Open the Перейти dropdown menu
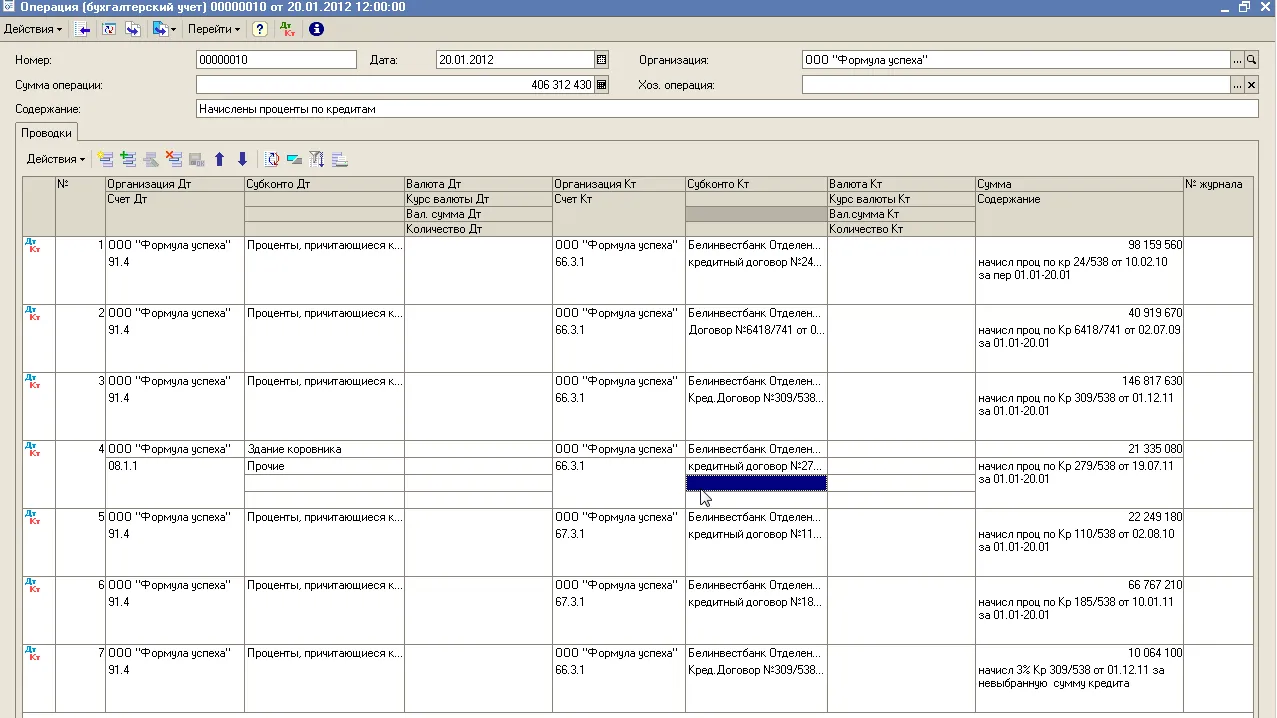This screenshot has height=718, width=1277. coord(214,29)
